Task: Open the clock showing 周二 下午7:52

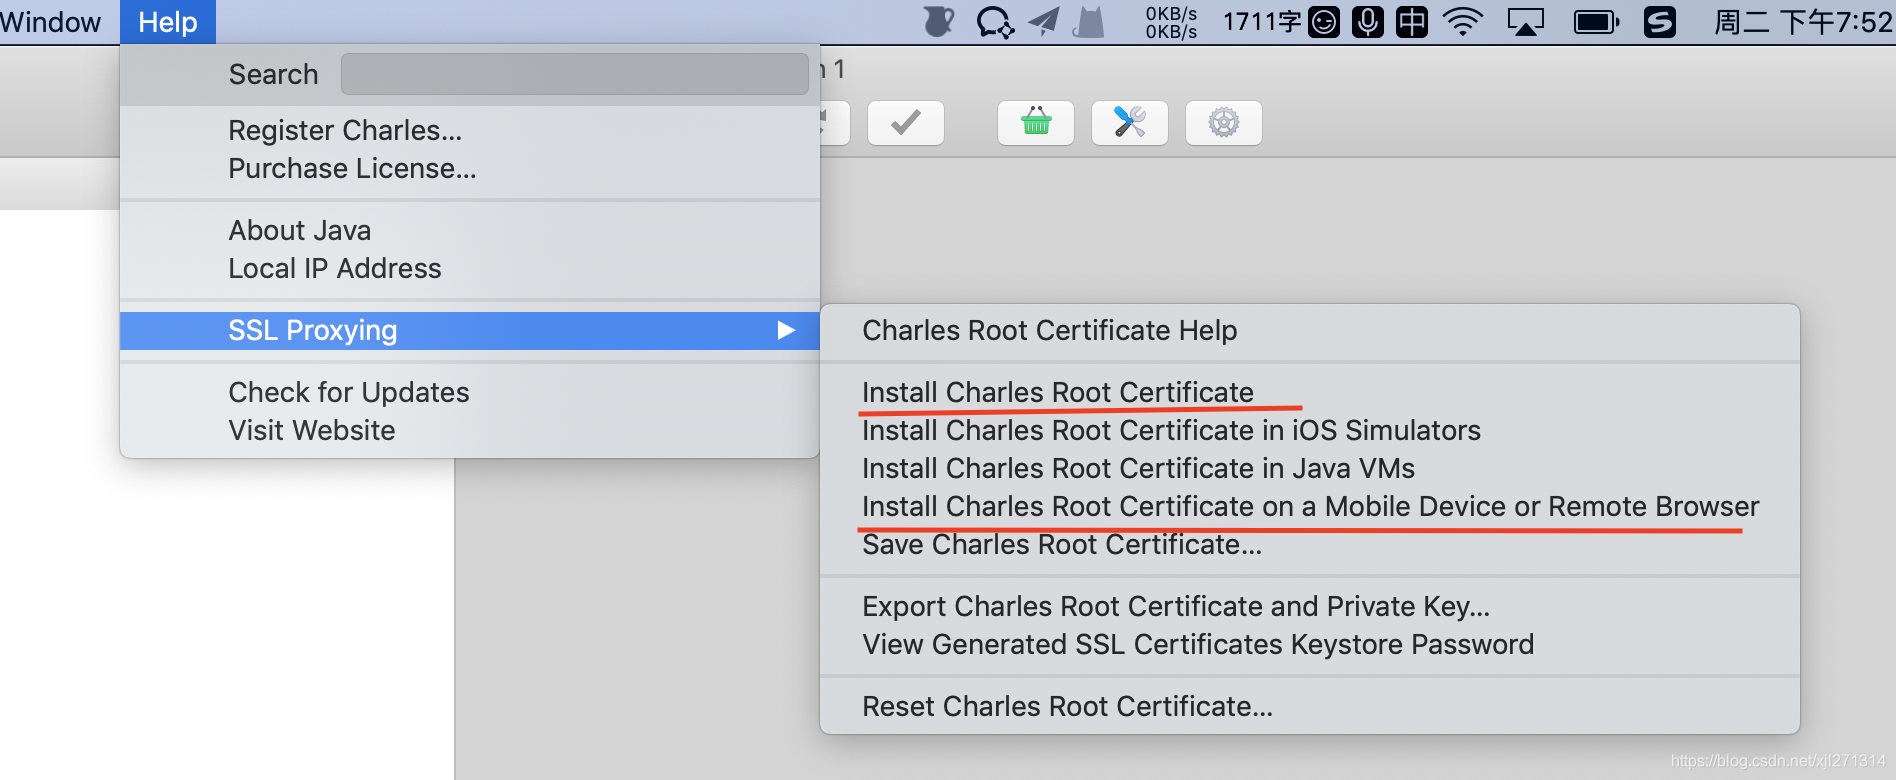Action: click(1803, 22)
